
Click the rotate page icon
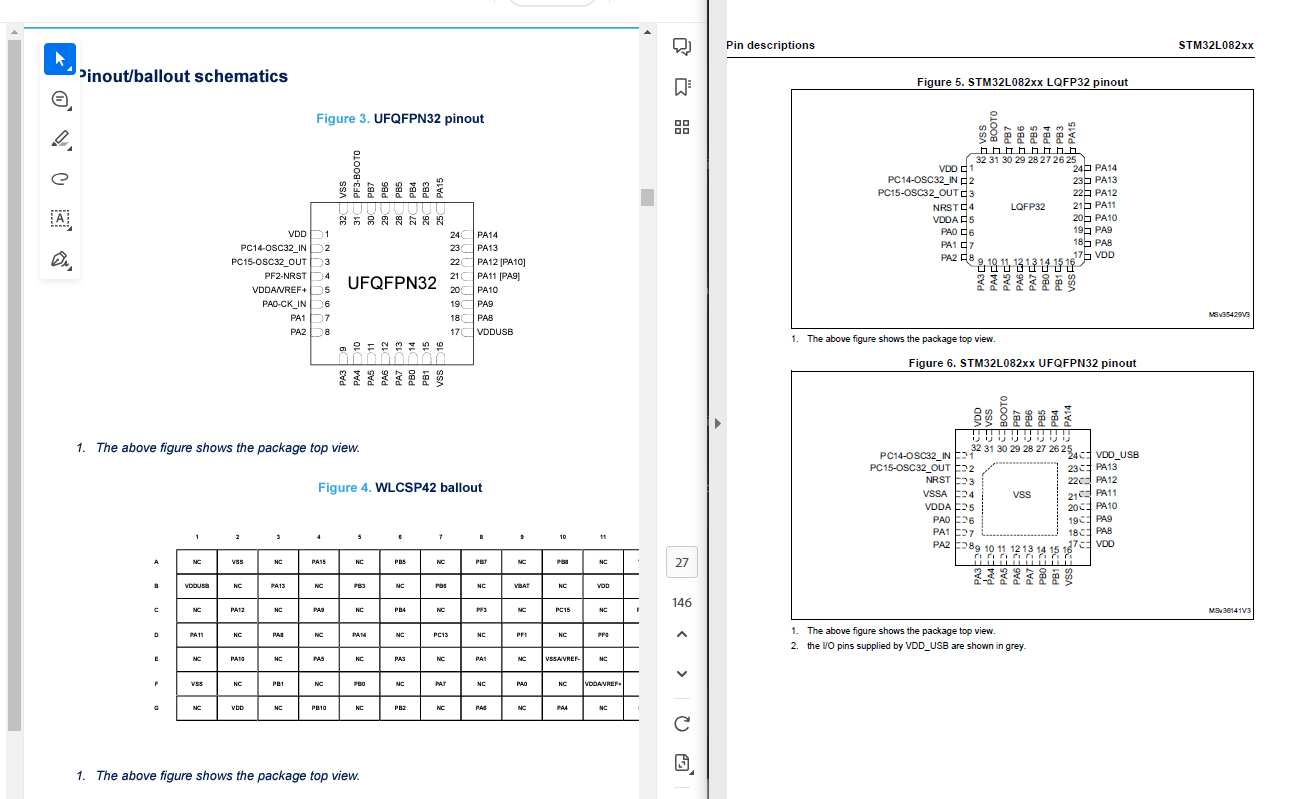click(681, 722)
